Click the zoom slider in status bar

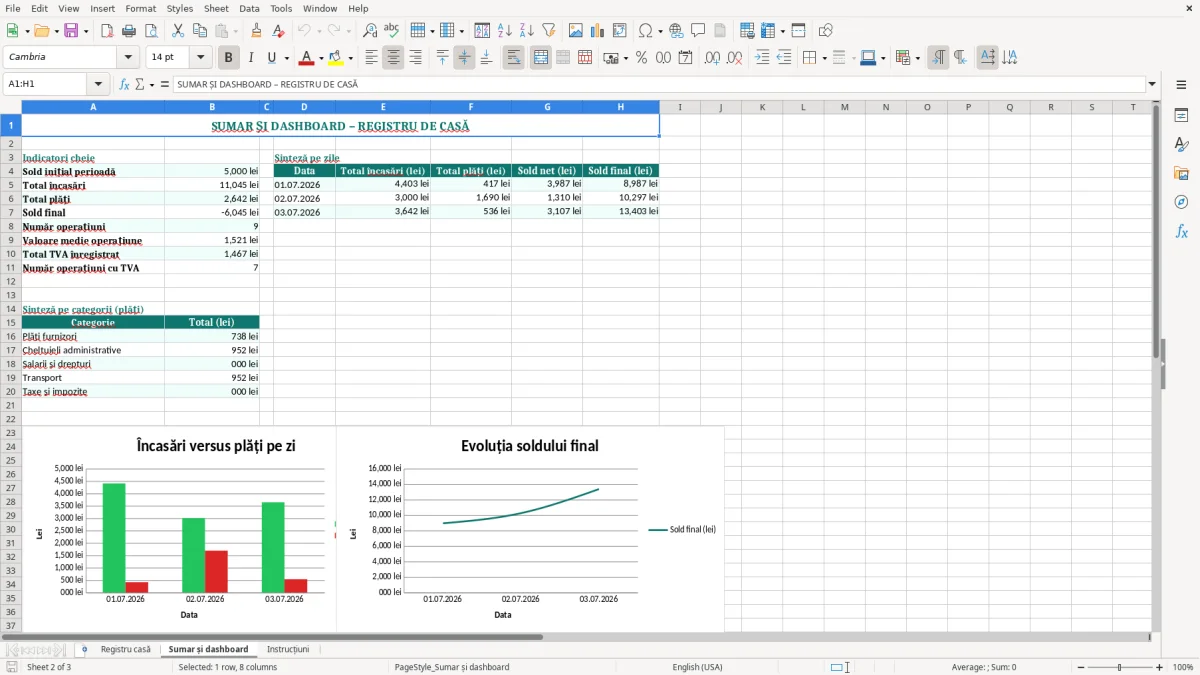tap(1119, 667)
